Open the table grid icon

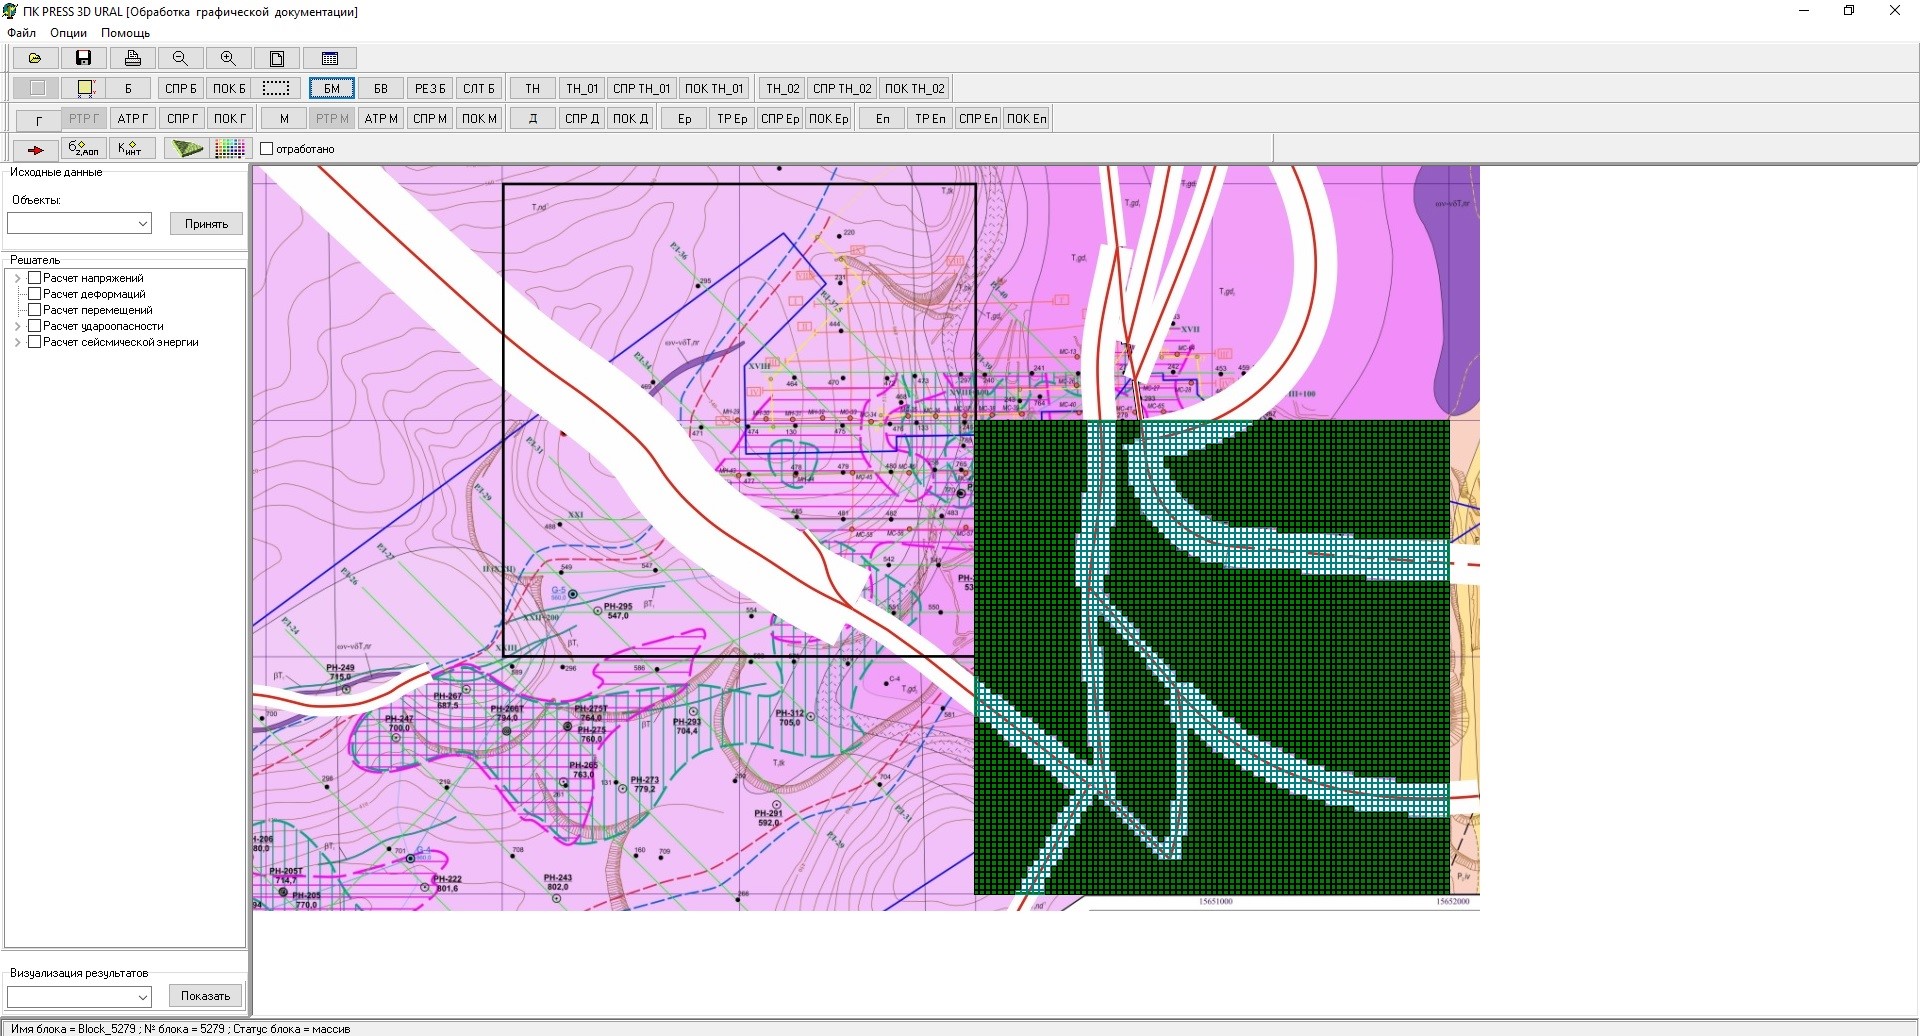pos(330,58)
